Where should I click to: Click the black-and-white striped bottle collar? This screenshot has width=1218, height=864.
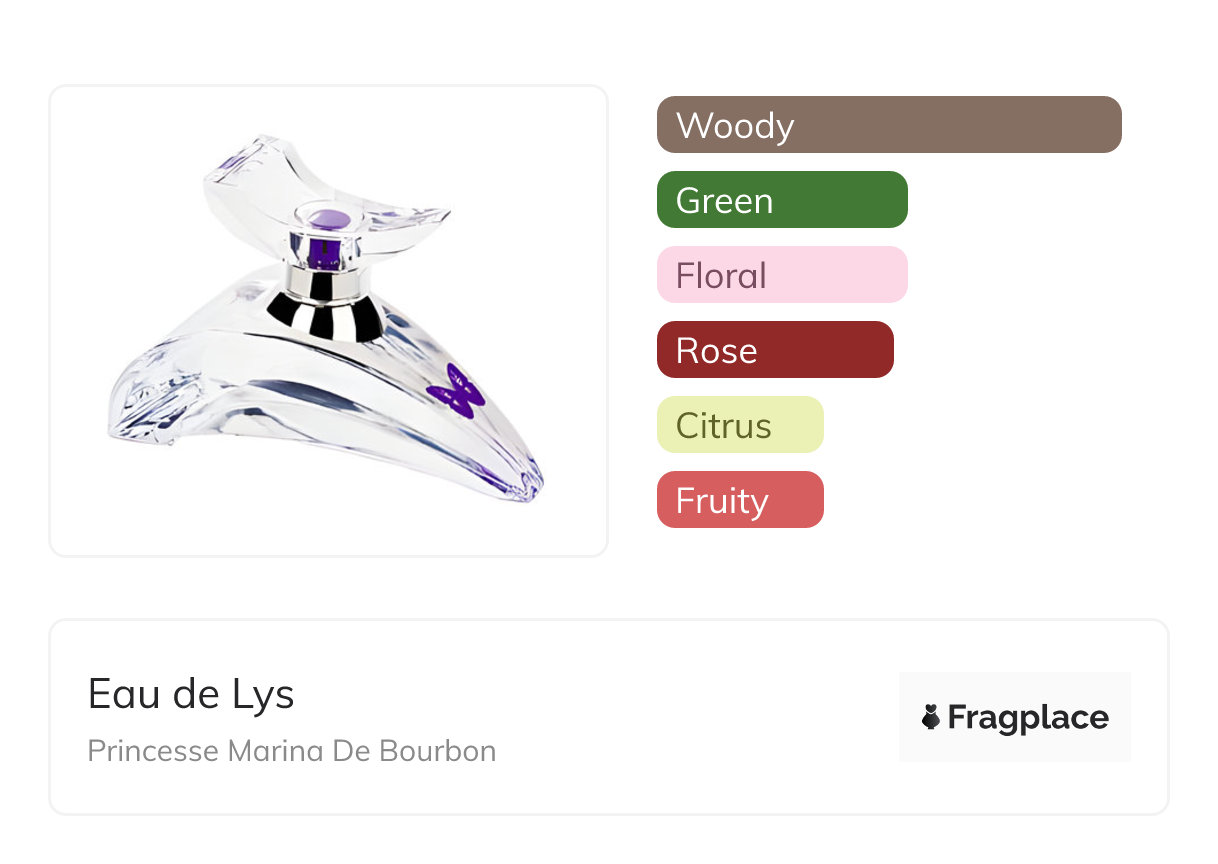click(325, 315)
